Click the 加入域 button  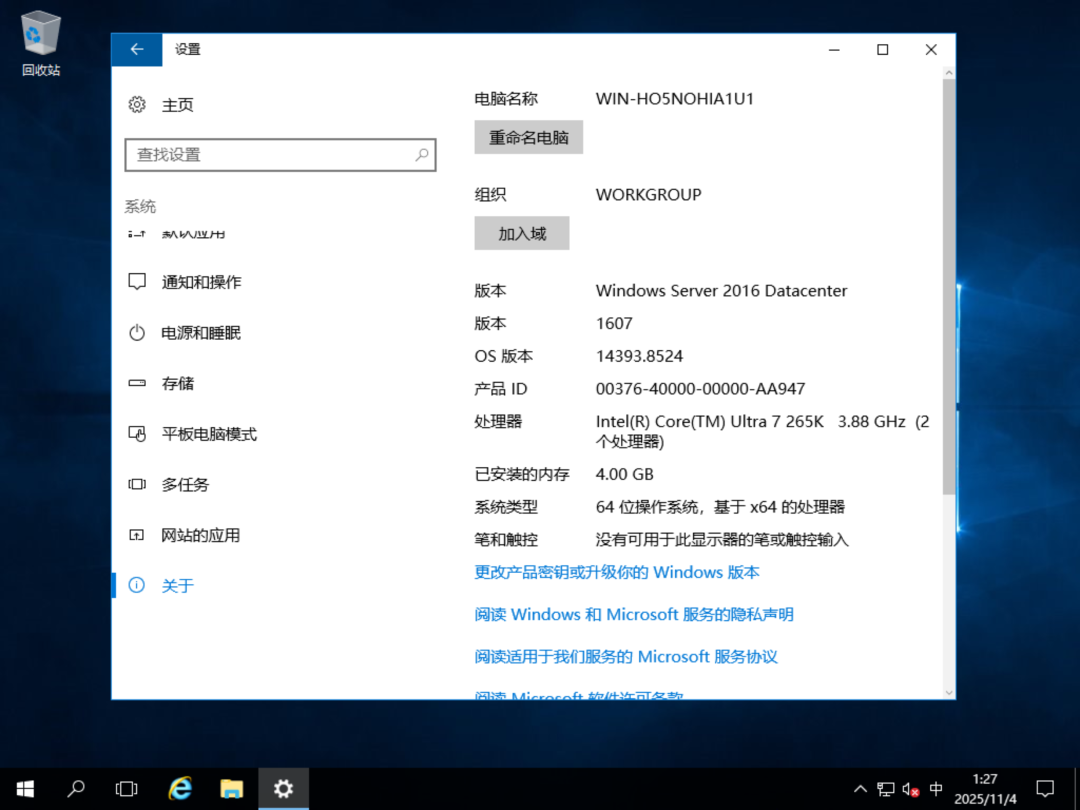521,233
